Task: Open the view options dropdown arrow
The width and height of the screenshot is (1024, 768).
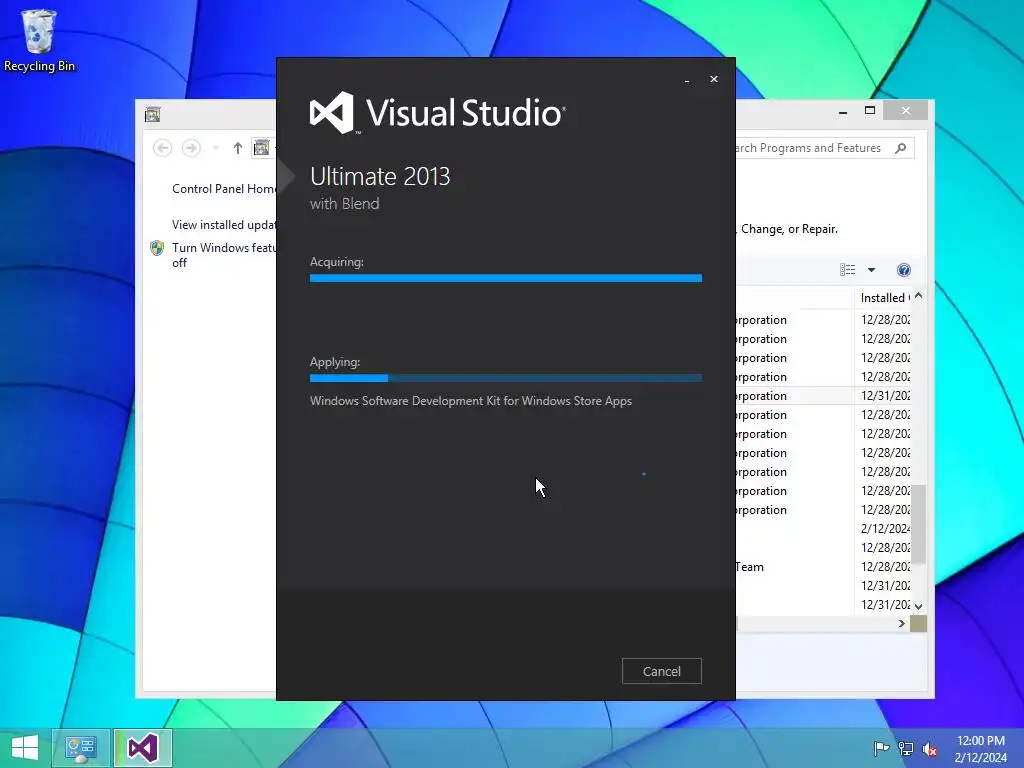Action: pyautogui.click(x=871, y=270)
